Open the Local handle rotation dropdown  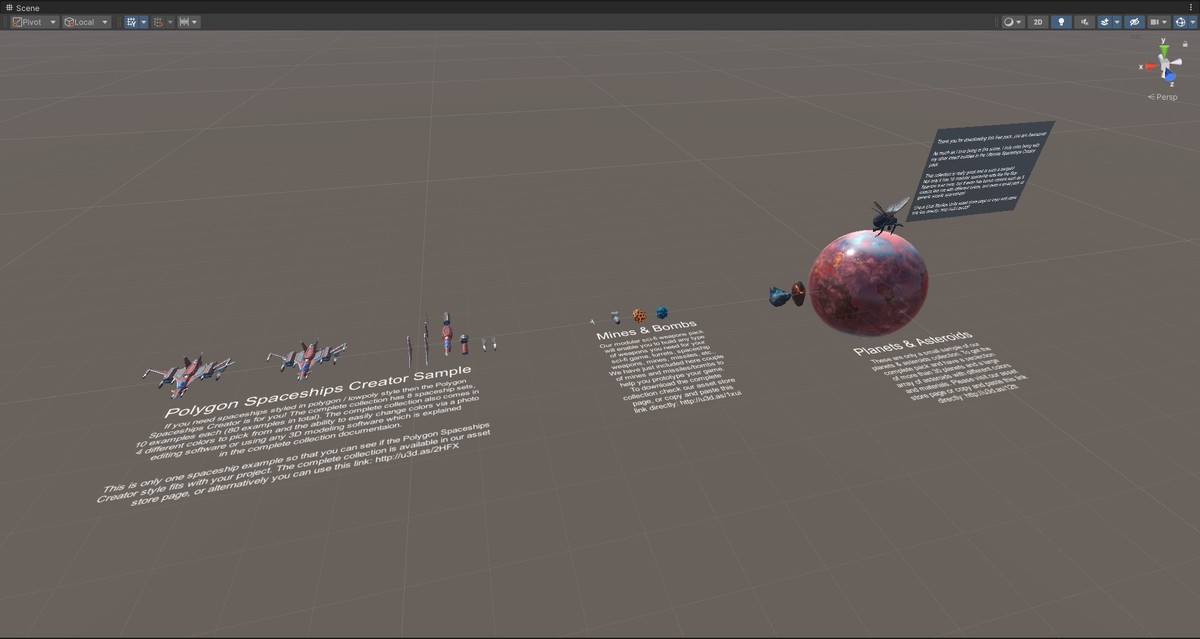click(86, 22)
